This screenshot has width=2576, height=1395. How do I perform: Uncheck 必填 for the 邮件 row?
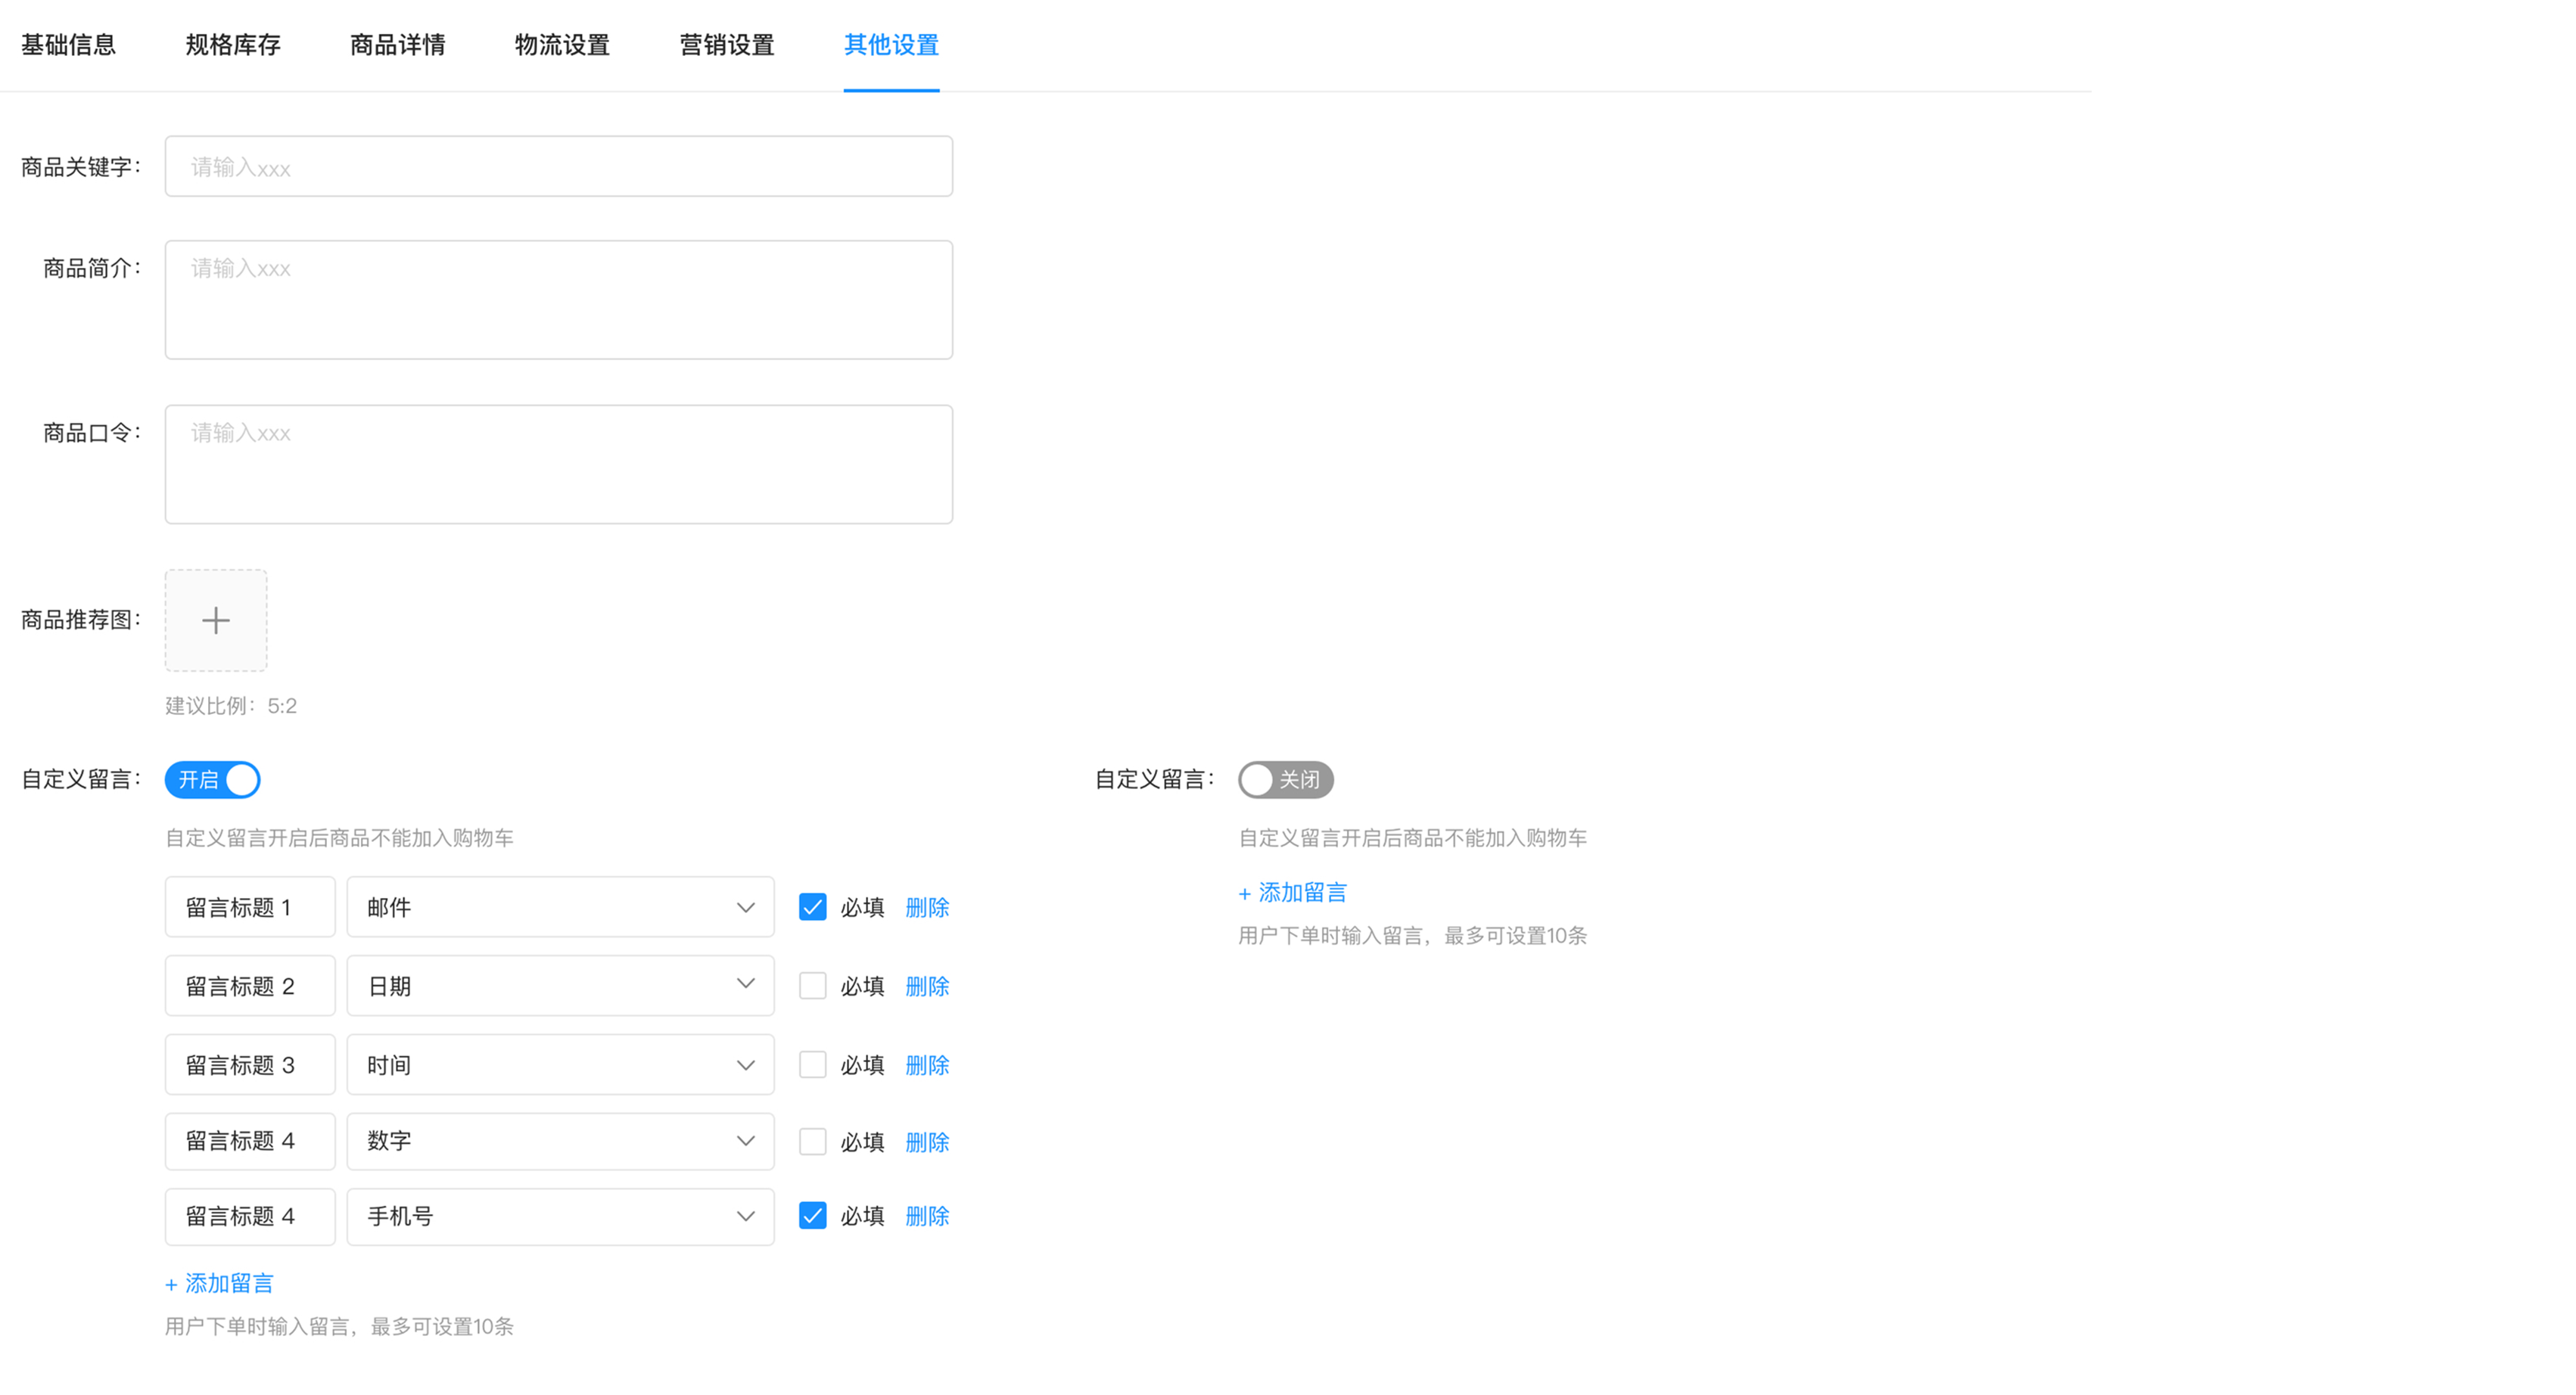click(x=812, y=907)
